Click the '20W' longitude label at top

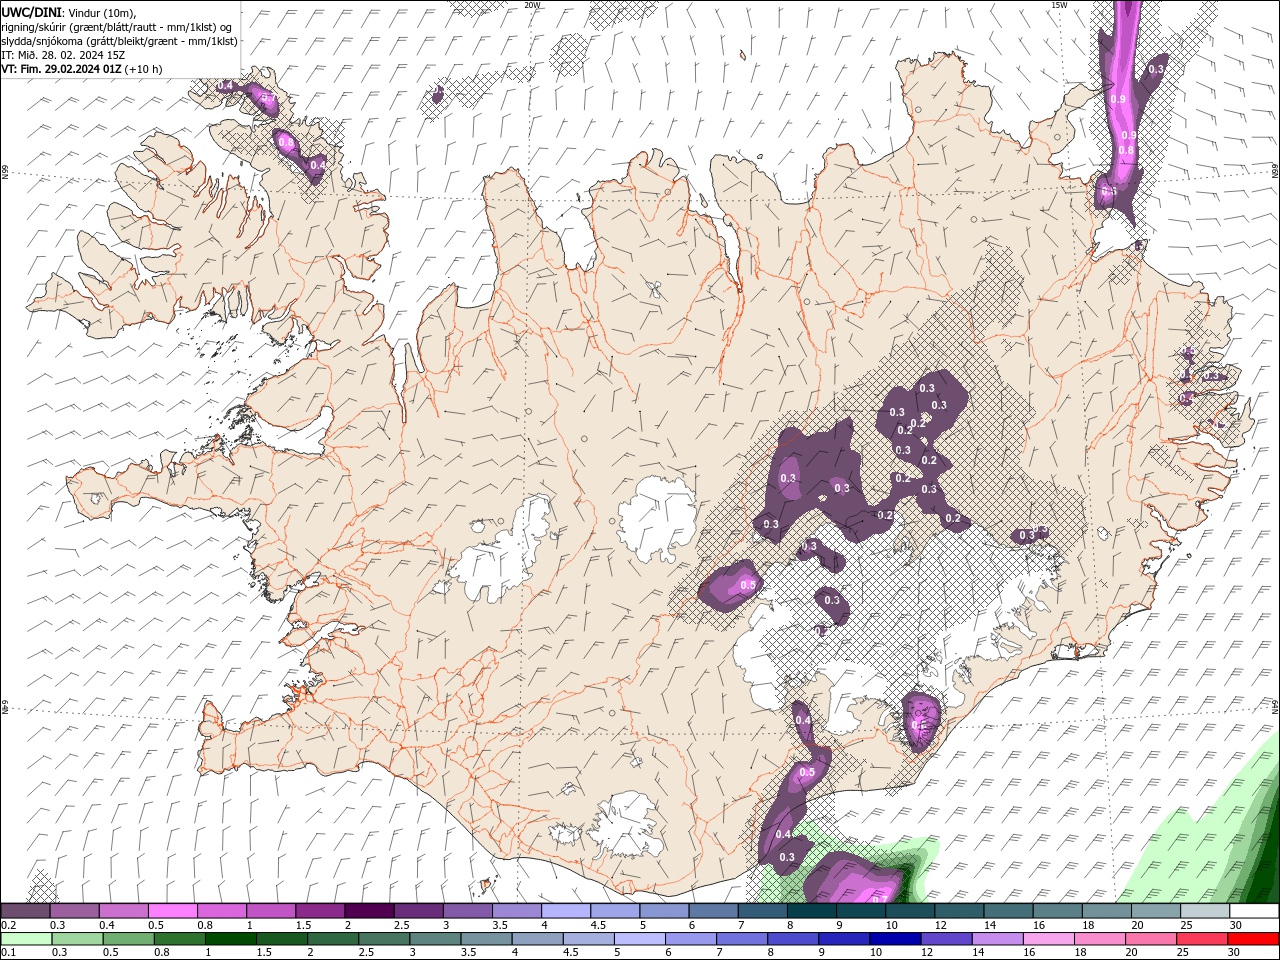point(532,4)
